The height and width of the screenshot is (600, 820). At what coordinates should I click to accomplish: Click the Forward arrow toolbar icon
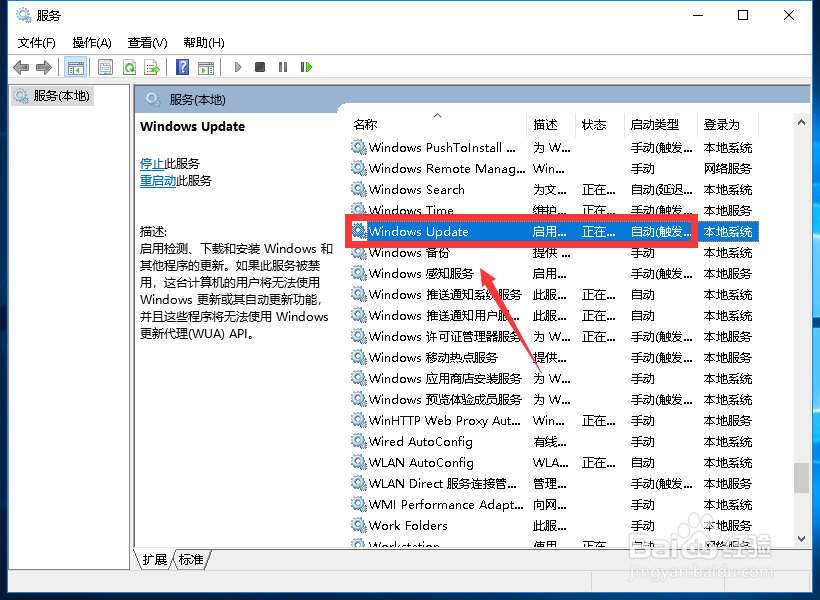[44, 67]
